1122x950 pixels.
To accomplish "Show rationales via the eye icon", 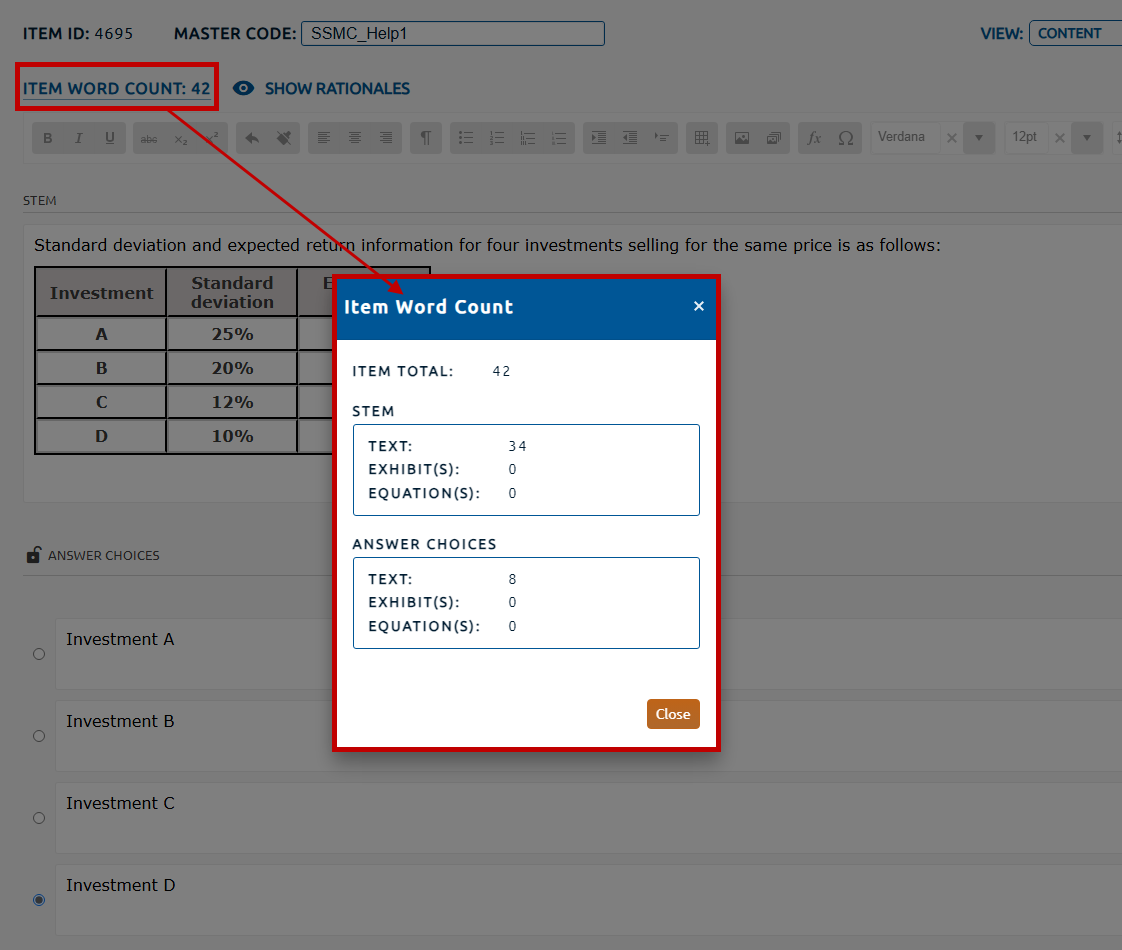I will point(243,88).
